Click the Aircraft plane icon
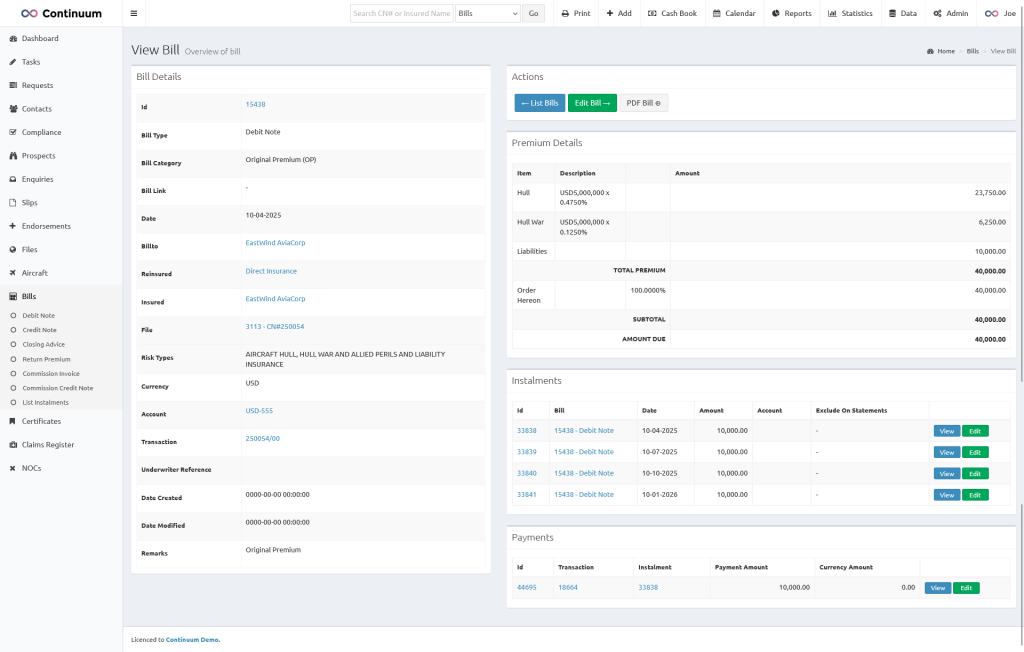 pyautogui.click(x=12, y=273)
